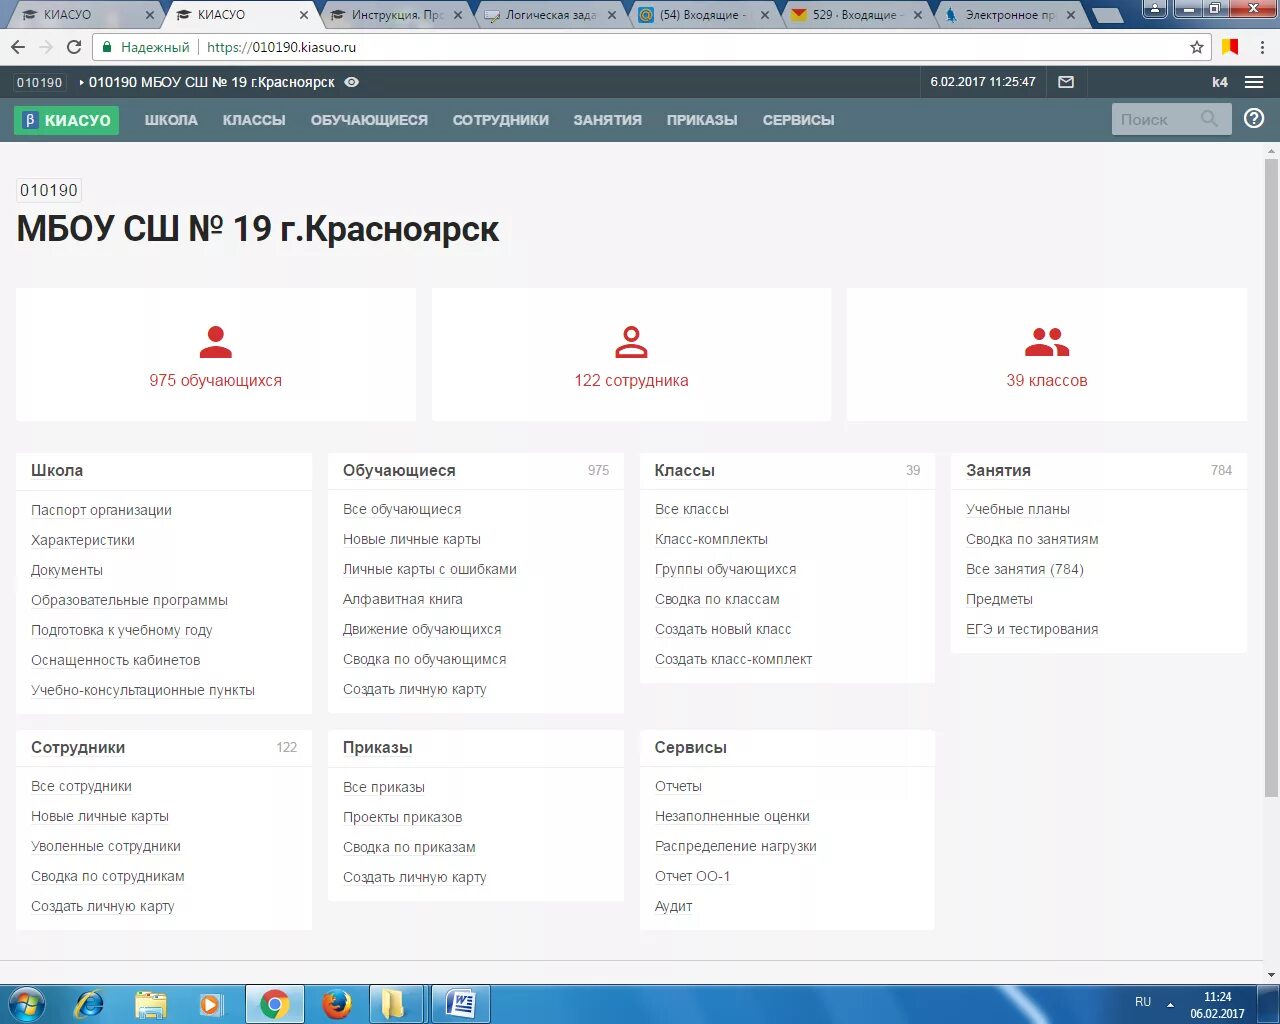The height and width of the screenshot is (1024, 1280).
Task: Open the ЗАНЯТИЯ menu
Action: [608, 120]
